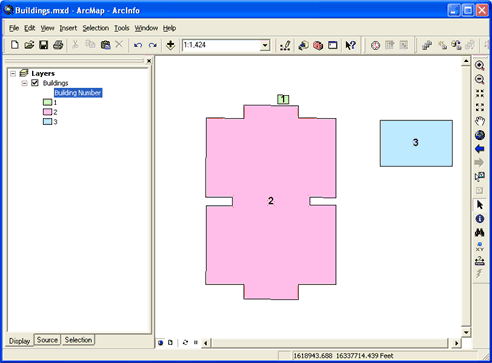The width and height of the screenshot is (492, 363).
Task: Select the Building Number heading
Action: (78, 93)
